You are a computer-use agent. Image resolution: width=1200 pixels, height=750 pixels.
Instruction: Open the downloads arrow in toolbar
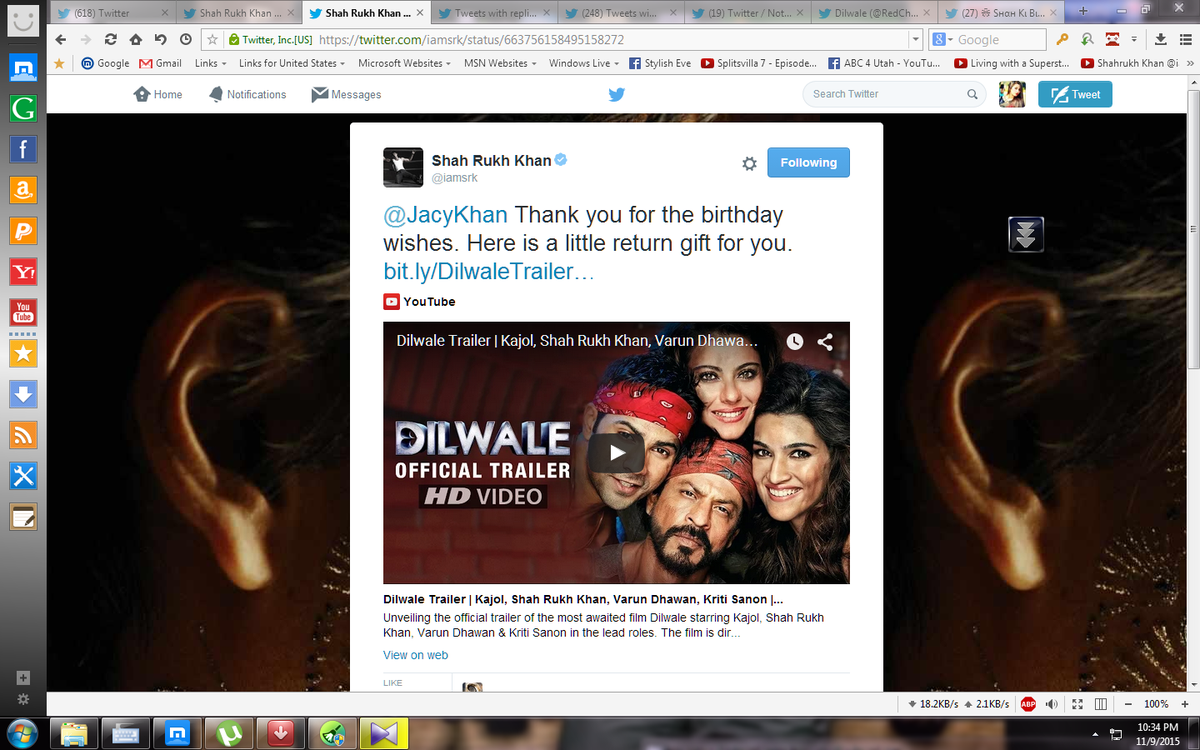[x=1160, y=40]
